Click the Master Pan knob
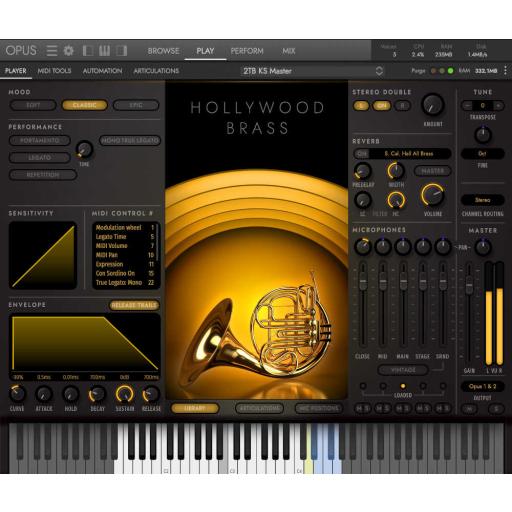Screen dimensions: 512x512 pyautogui.click(x=482, y=247)
